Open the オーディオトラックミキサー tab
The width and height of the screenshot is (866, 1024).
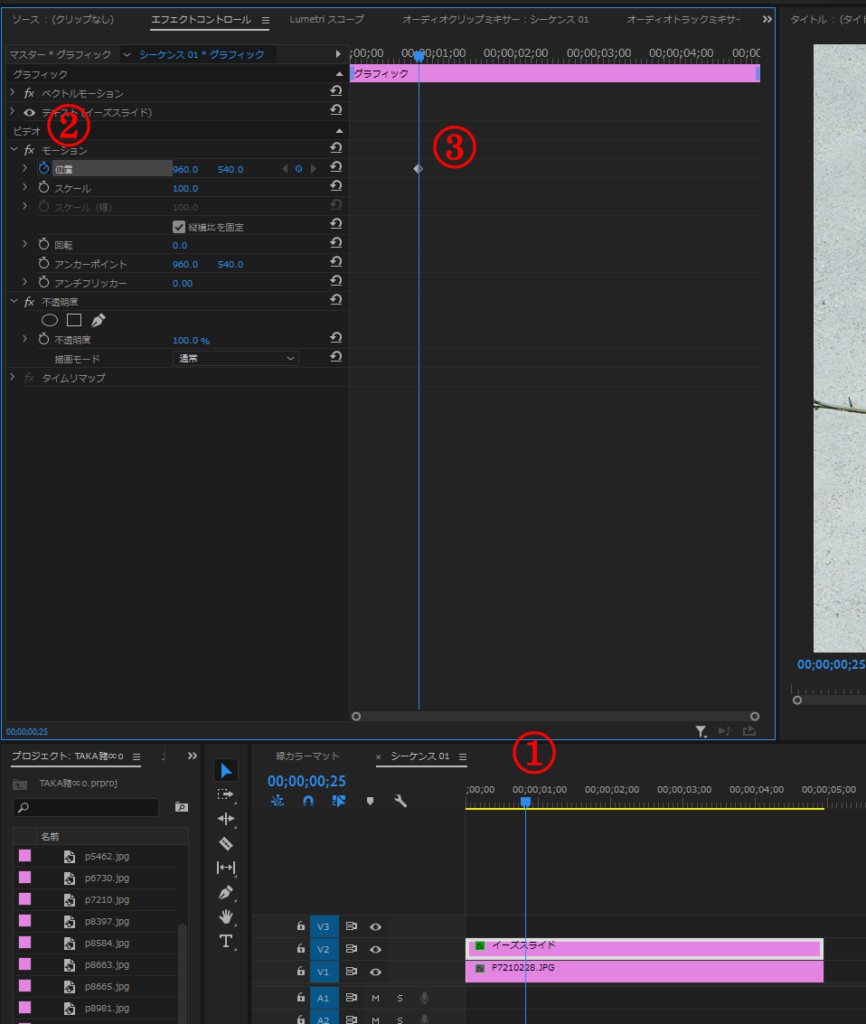click(683, 20)
